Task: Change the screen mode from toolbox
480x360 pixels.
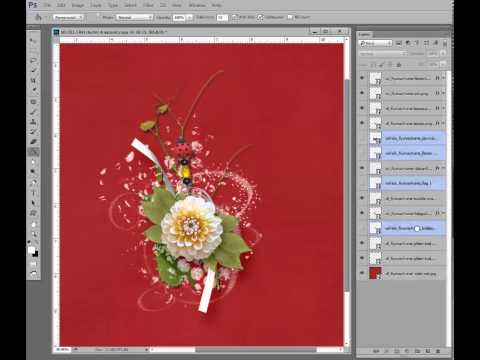Action: [x=33, y=274]
